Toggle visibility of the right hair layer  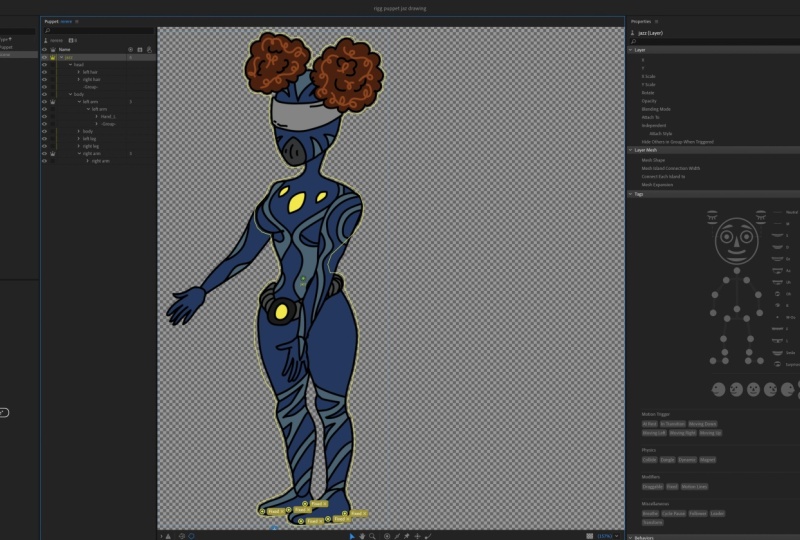click(x=44, y=80)
